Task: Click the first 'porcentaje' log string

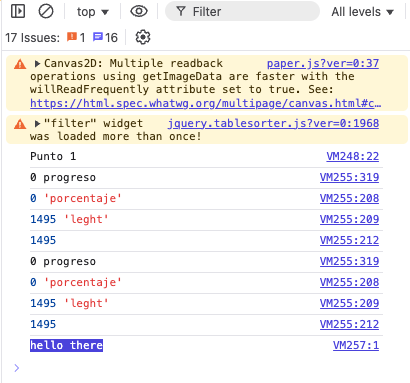Action: (x=83, y=198)
